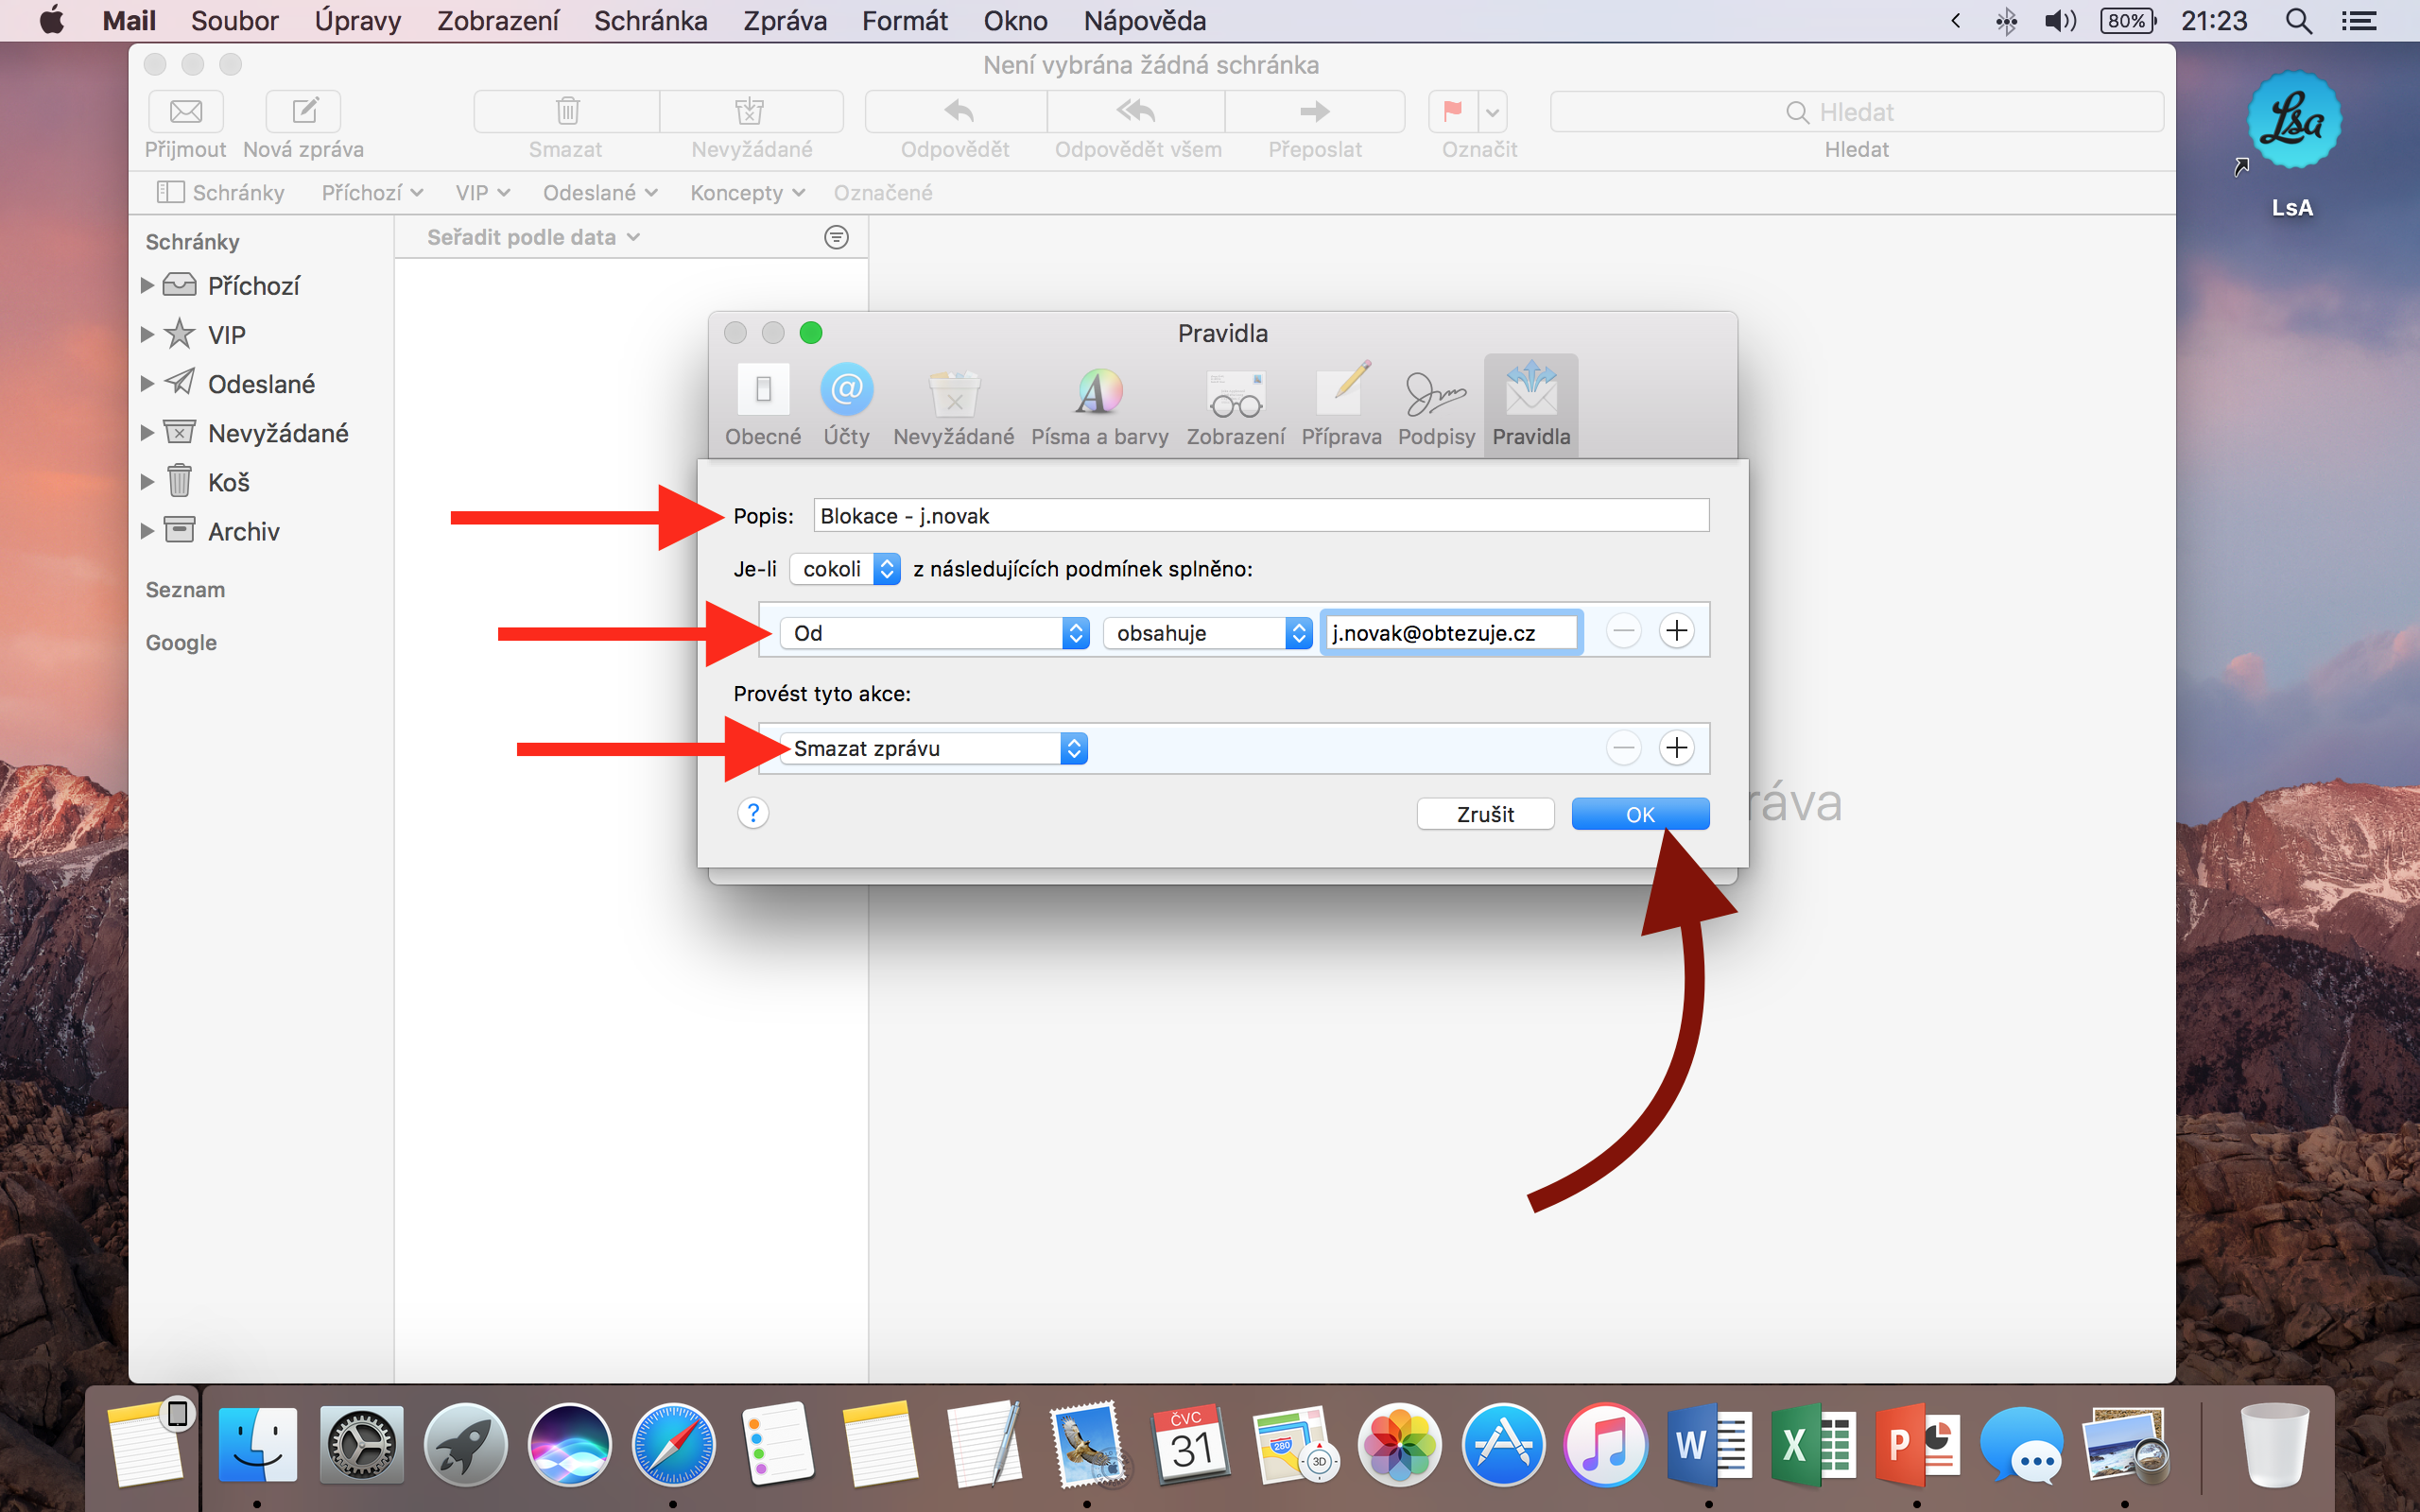Click the Google section header
This screenshot has width=2420, height=1512.
(181, 643)
